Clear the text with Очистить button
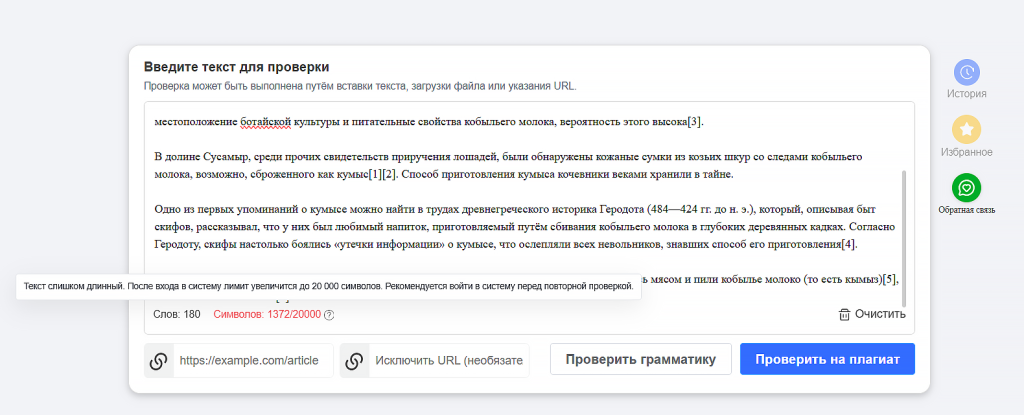This screenshot has height=415, width=1024. [x=872, y=314]
